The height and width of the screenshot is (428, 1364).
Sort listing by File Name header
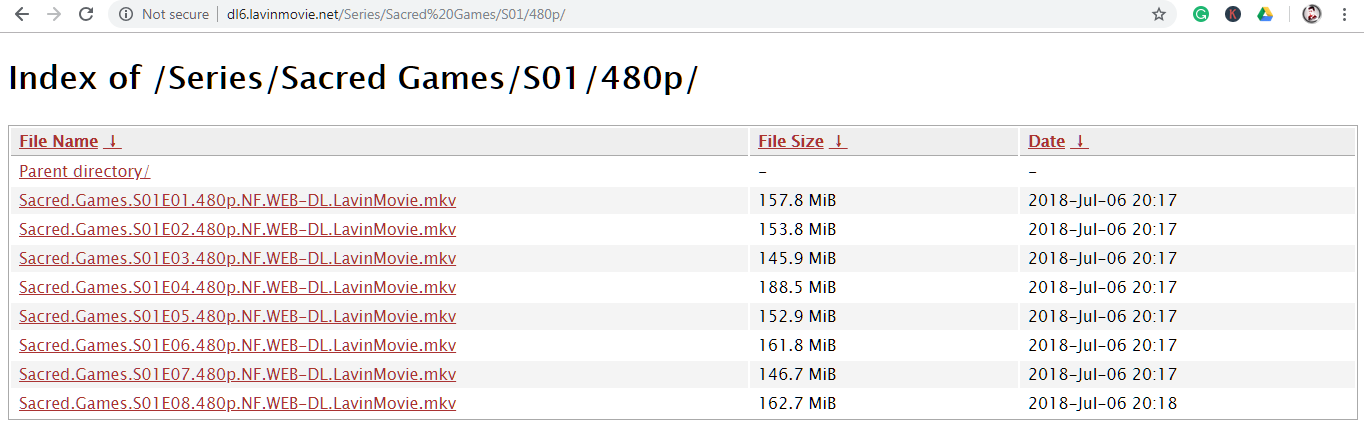tap(58, 141)
